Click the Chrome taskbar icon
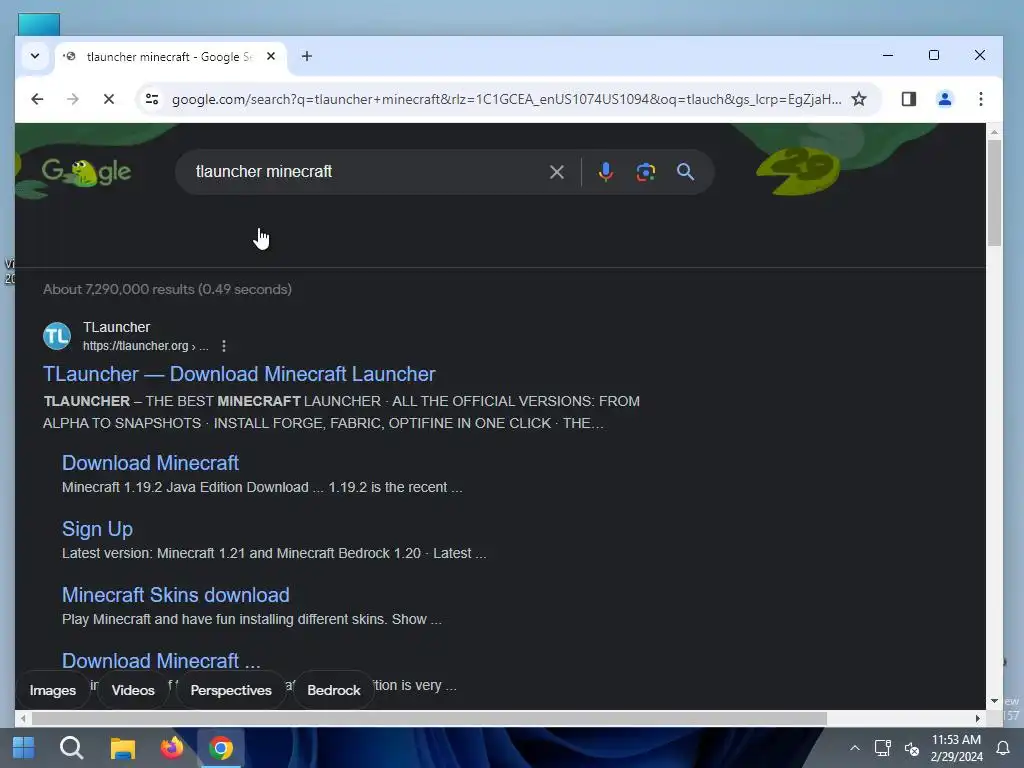 pyautogui.click(x=221, y=748)
